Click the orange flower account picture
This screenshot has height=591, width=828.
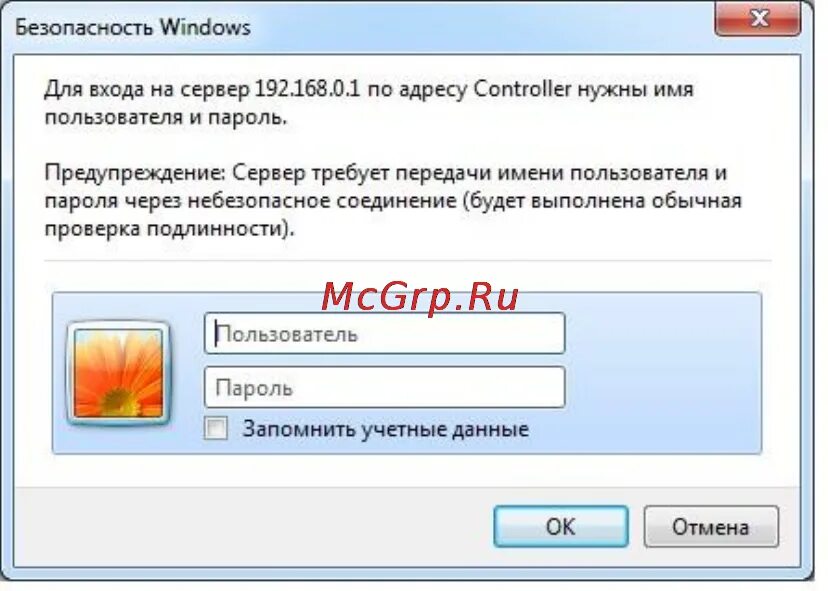point(118,373)
